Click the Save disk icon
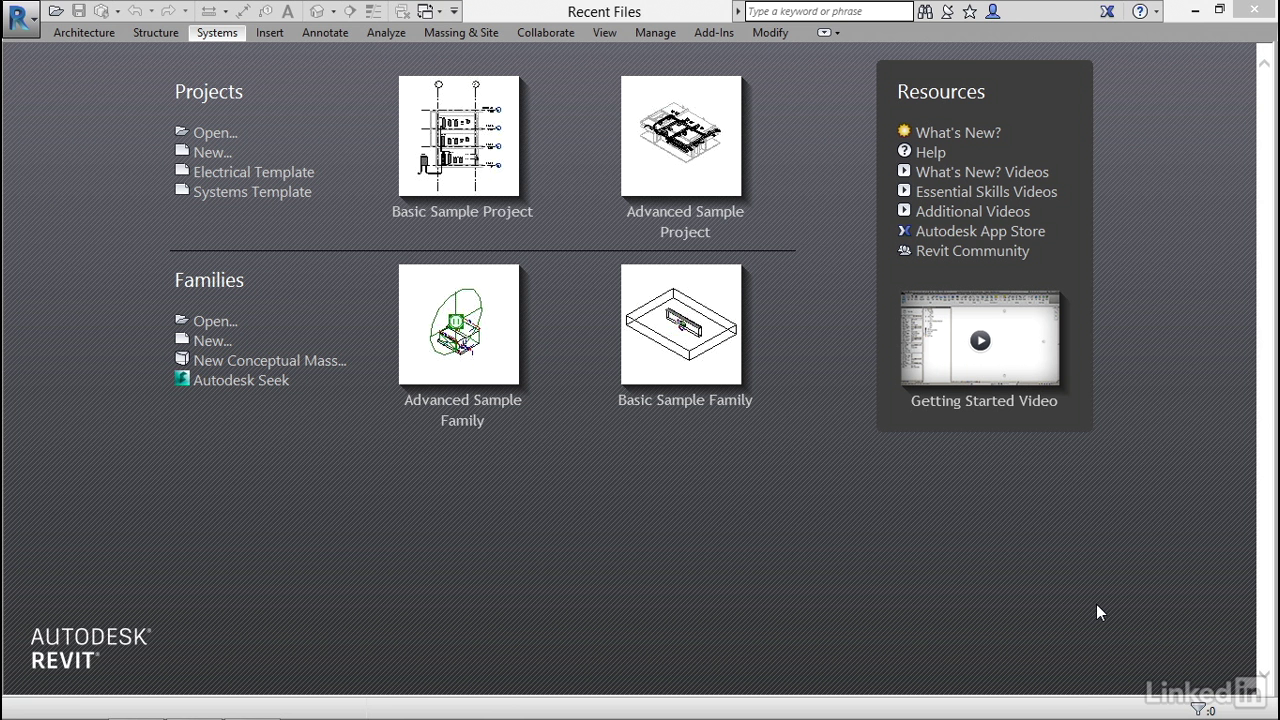This screenshot has width=1280, height=720. [79, 11]
